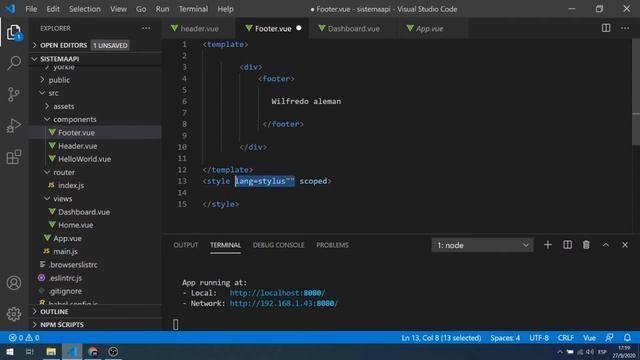This screenshot has width=640, height=360.
Task: Kill terminal with trash icon
Action: click(586, 245)
